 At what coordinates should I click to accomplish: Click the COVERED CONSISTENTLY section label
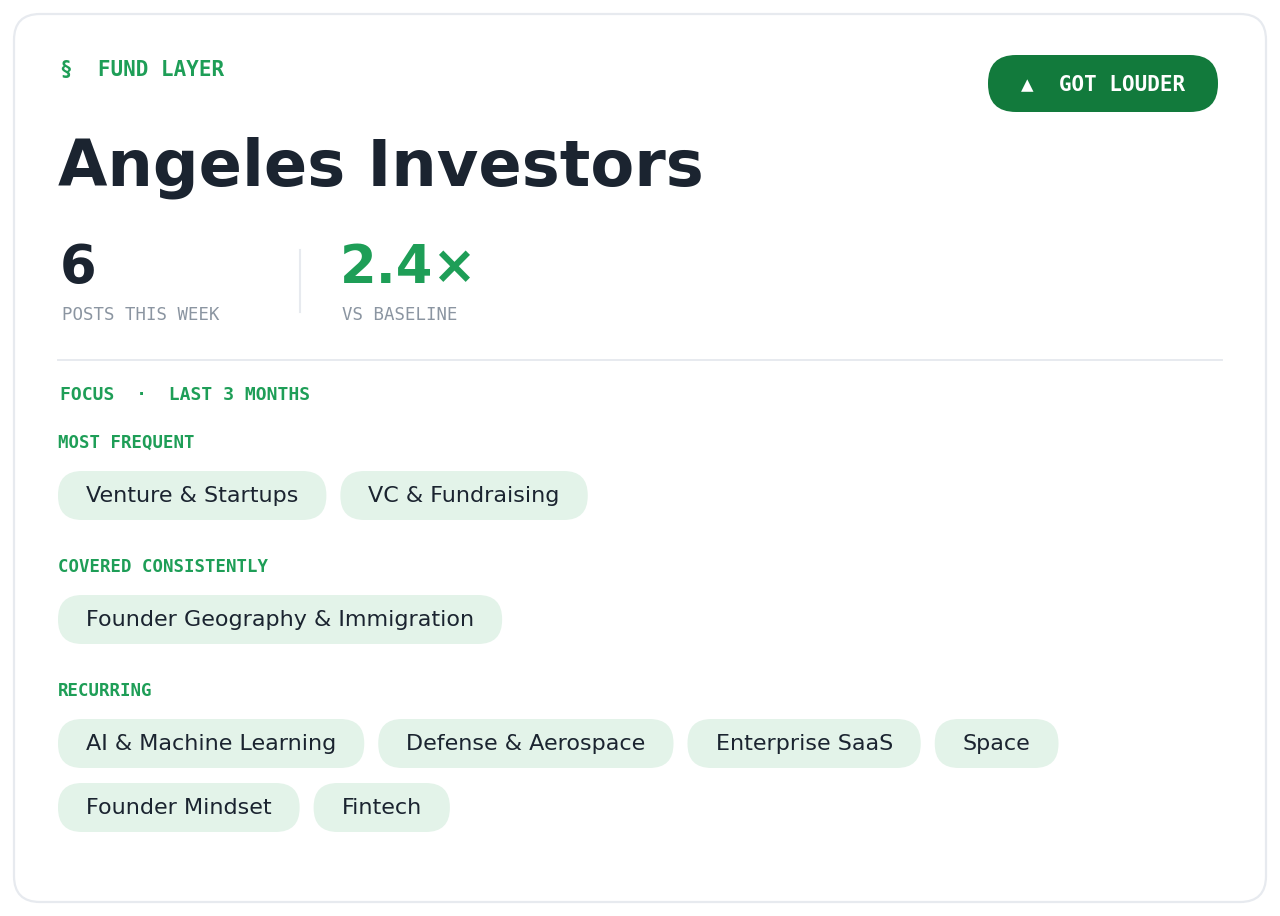(163, 566)
